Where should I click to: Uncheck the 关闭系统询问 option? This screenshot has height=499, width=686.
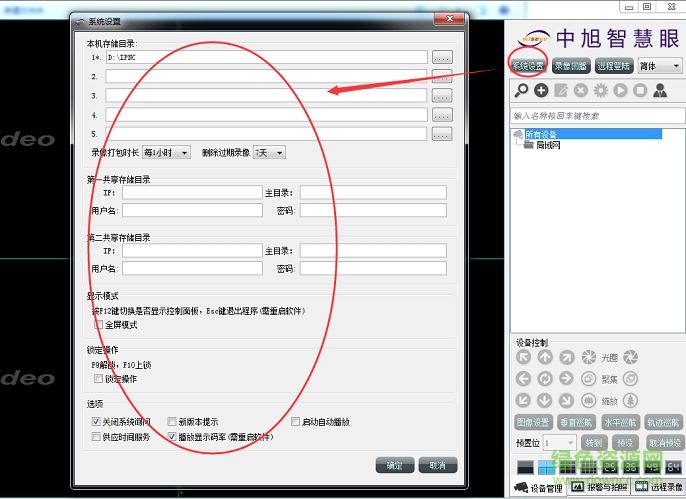point(96,422)
